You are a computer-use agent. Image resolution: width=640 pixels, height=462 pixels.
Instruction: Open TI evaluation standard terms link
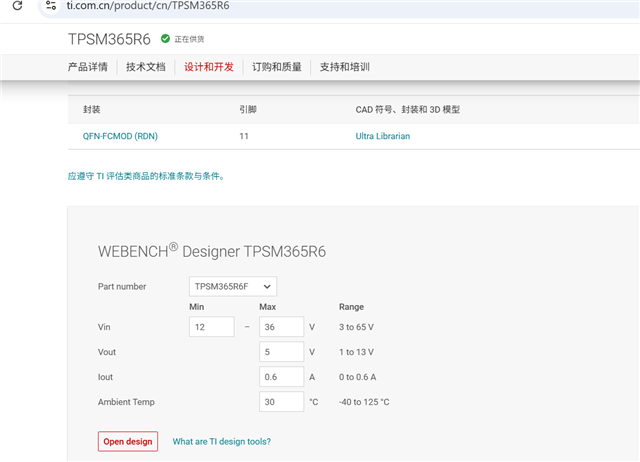[146, 176]
